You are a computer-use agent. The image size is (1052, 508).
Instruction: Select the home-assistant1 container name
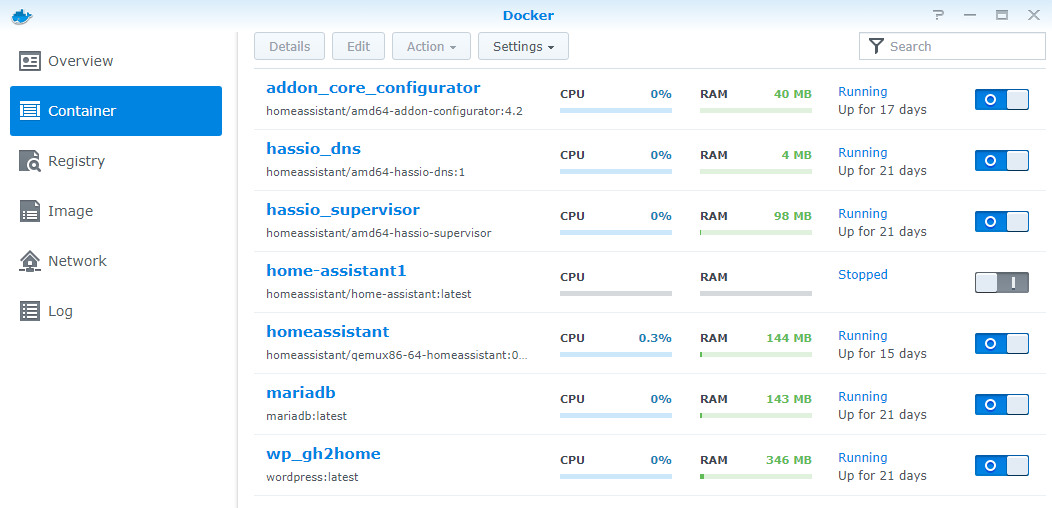pos(336,270)
